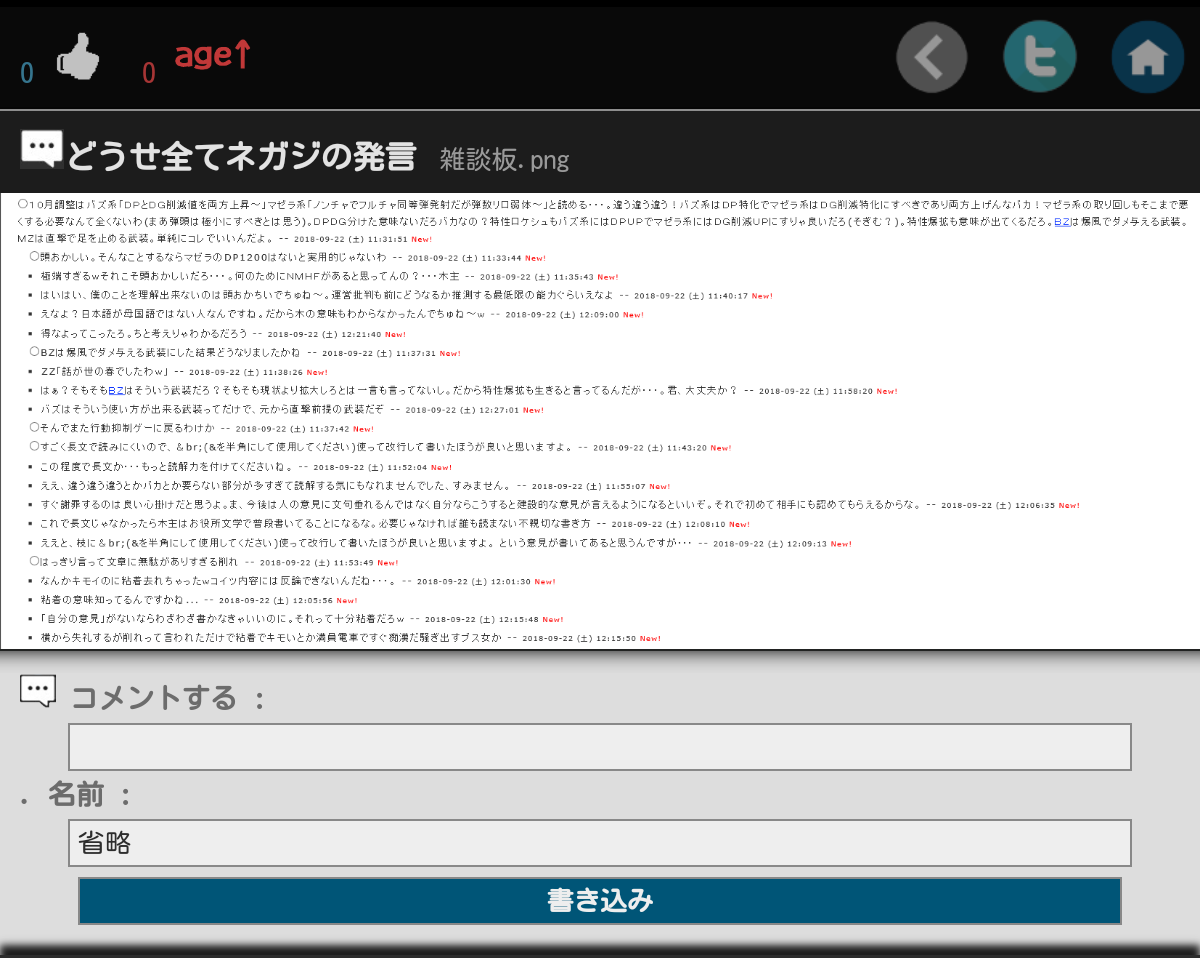Viewport: 1200px width, 958px height.
Task: Focus the コメントする comment input box
Action: coord(600,747)
